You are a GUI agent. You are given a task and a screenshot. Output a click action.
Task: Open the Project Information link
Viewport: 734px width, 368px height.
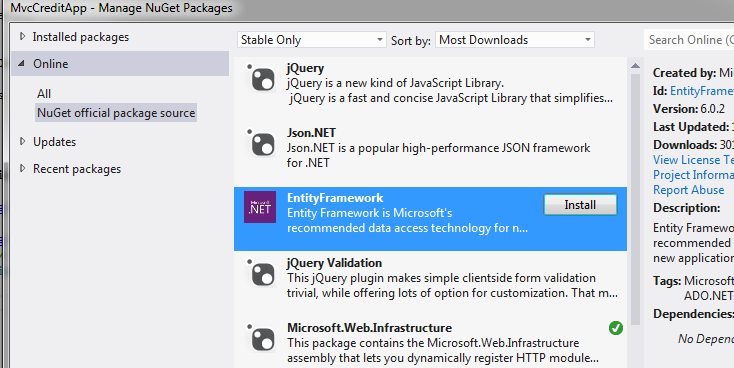click(693, 175)
